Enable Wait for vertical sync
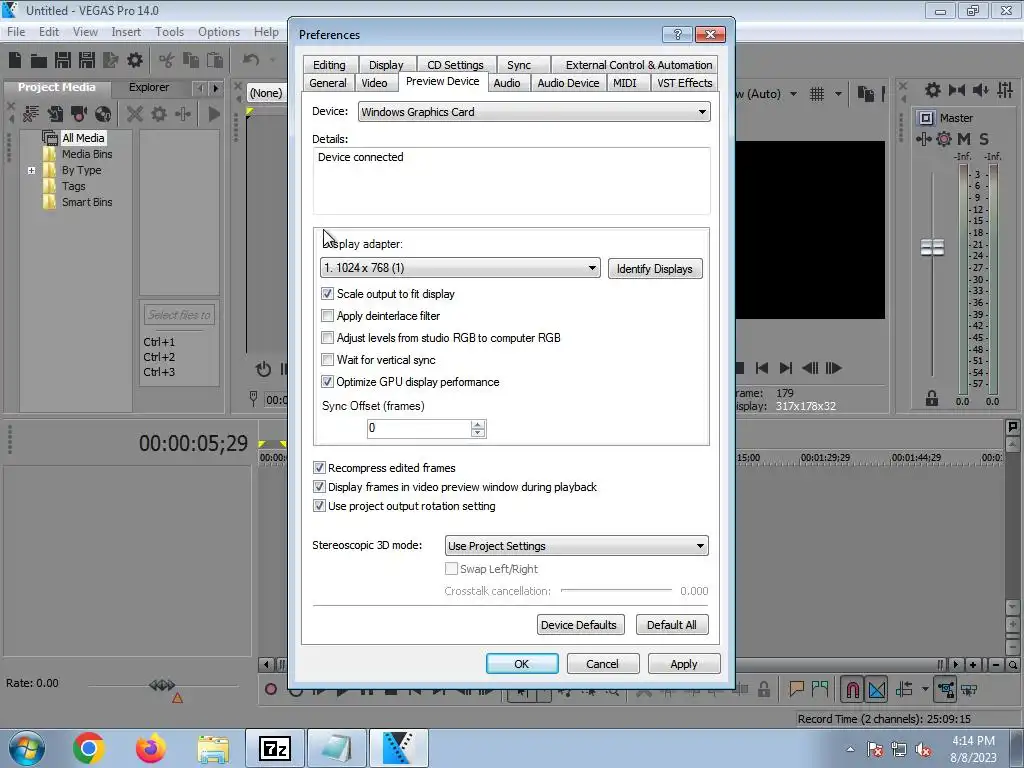The height and width of the screenshot is (768, 1024). (327, 360)
